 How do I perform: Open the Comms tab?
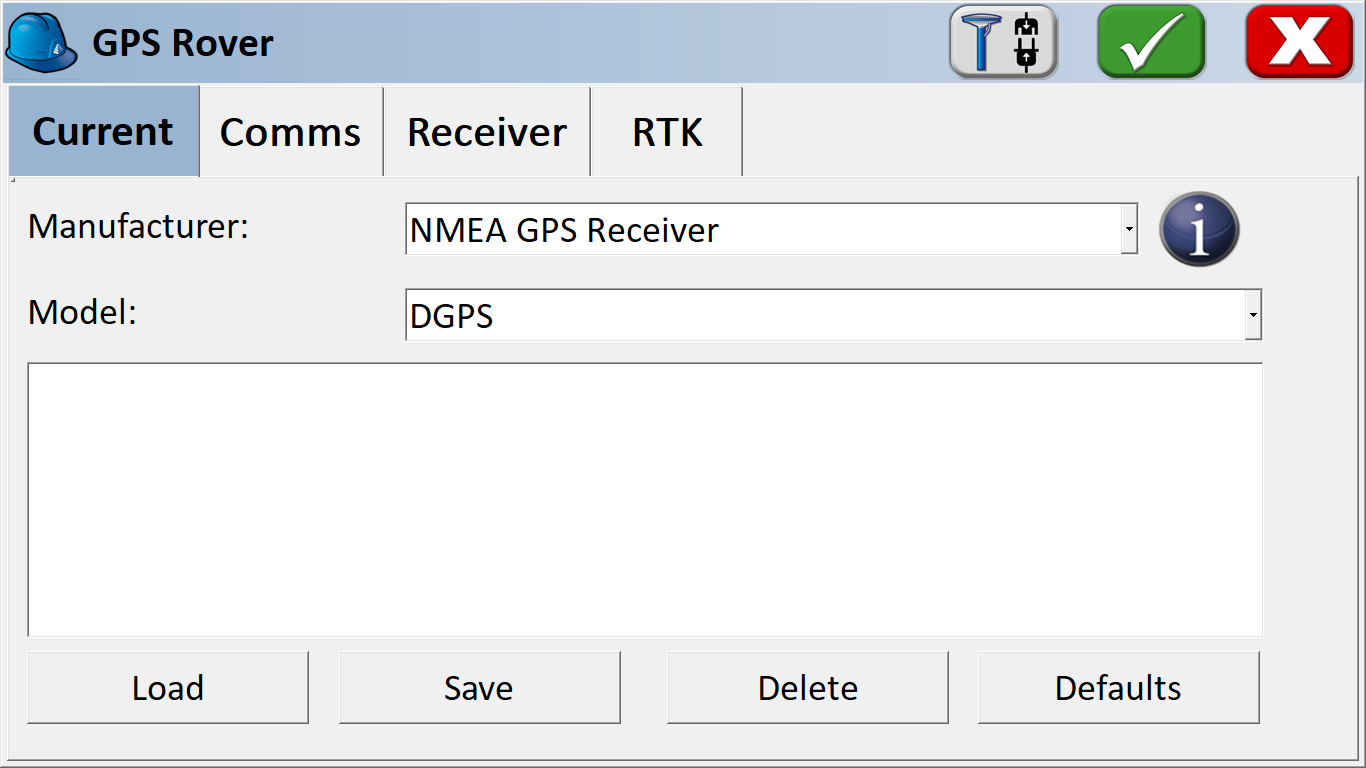click(x=291, y=131)
